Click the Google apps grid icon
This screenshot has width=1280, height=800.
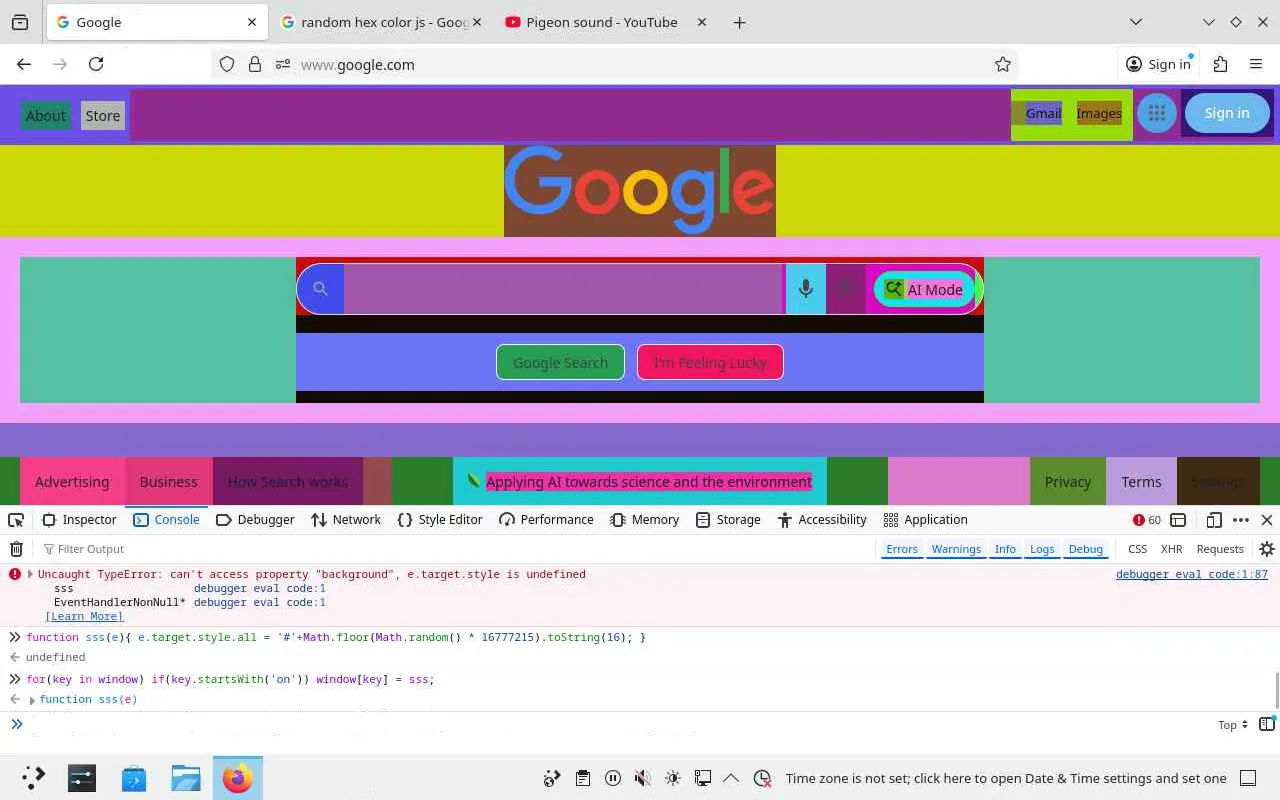(x=1157, y=113)
